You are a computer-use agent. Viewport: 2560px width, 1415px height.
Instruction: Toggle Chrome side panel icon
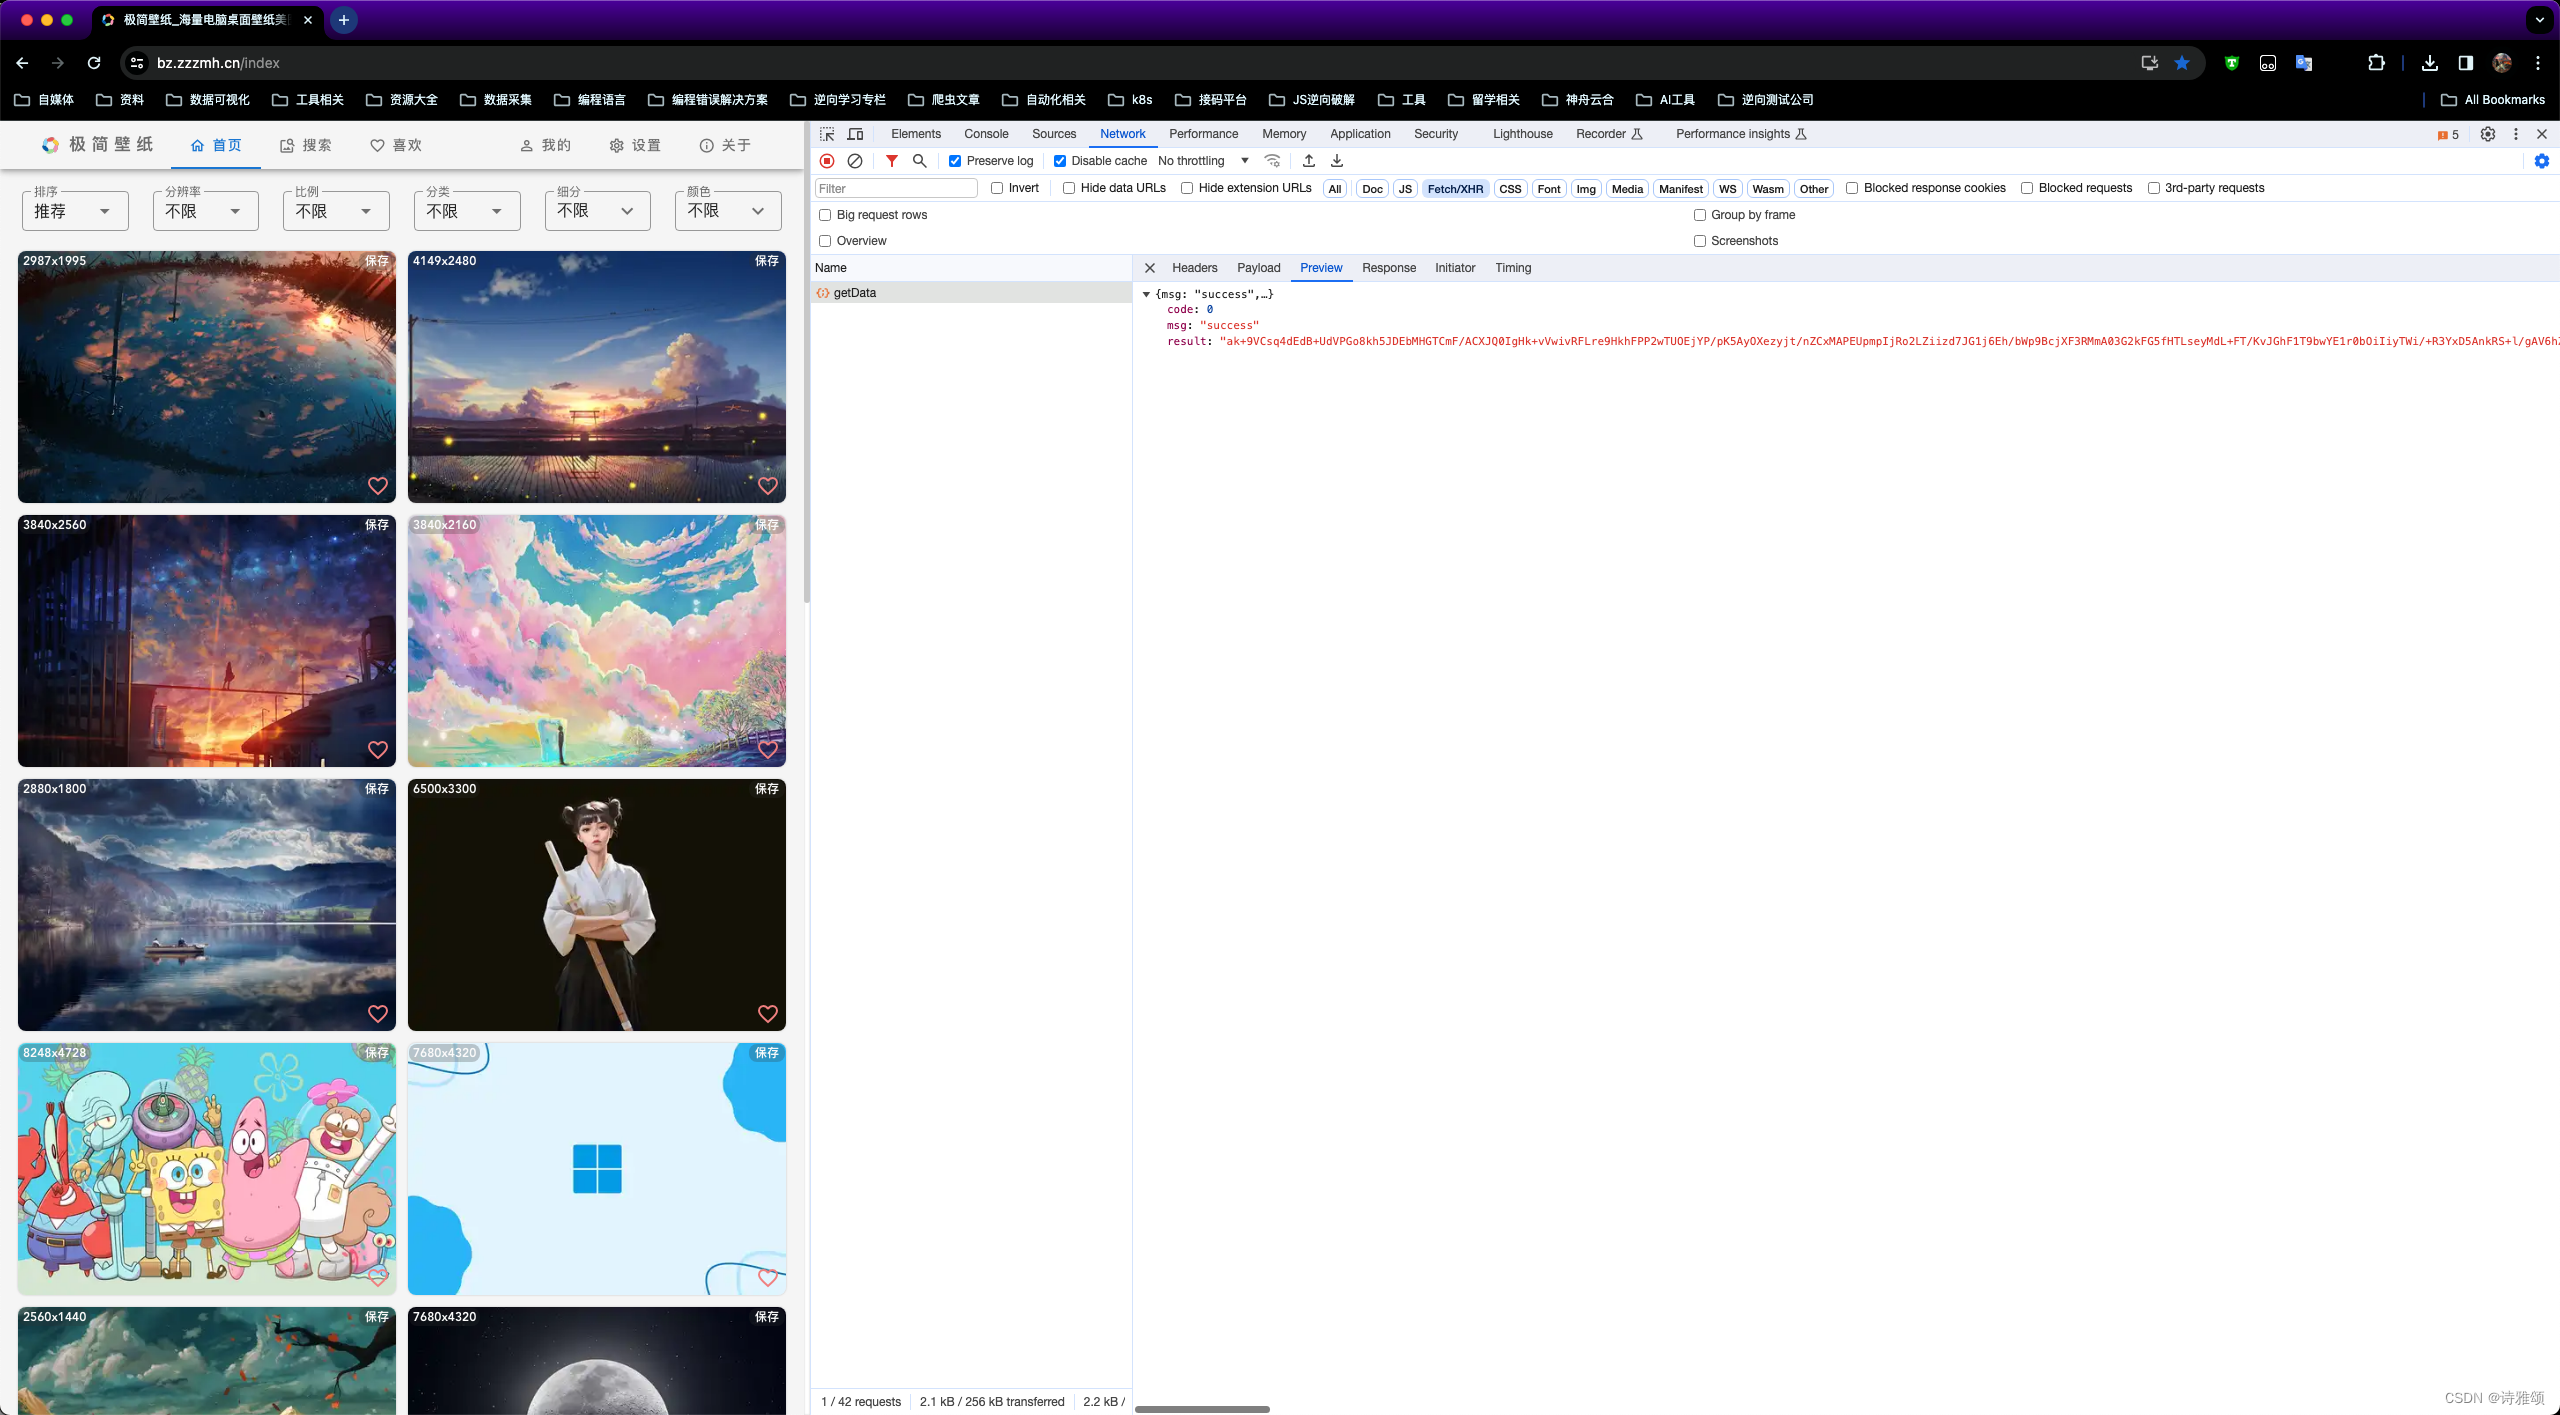point(2466,63)
